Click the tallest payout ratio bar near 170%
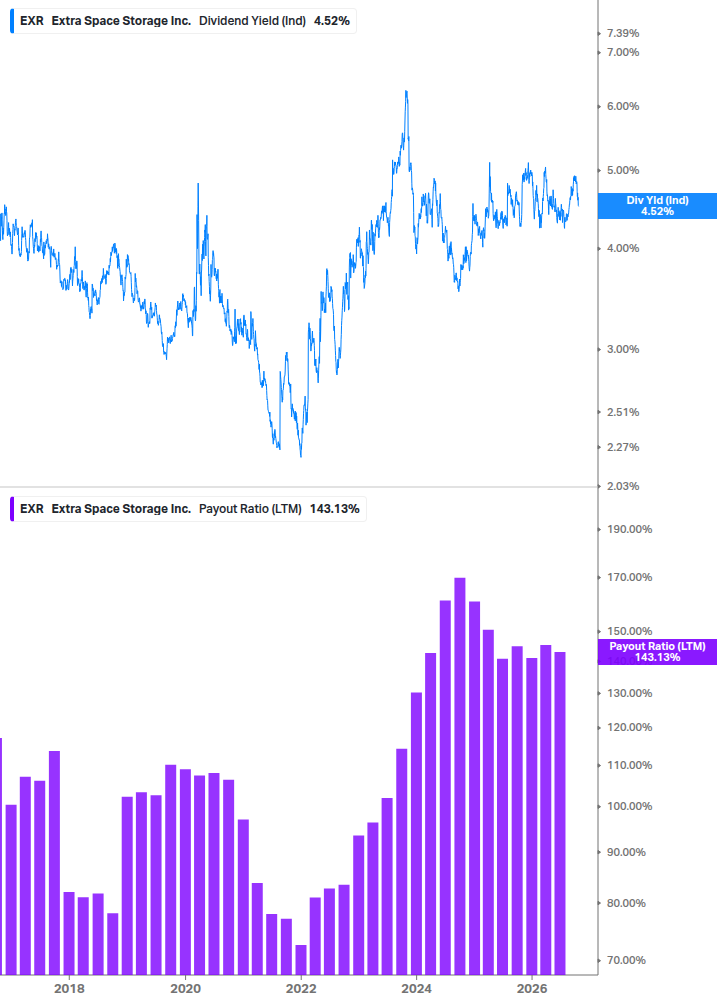Screen dimensions: 717x1005 point(460,776)
